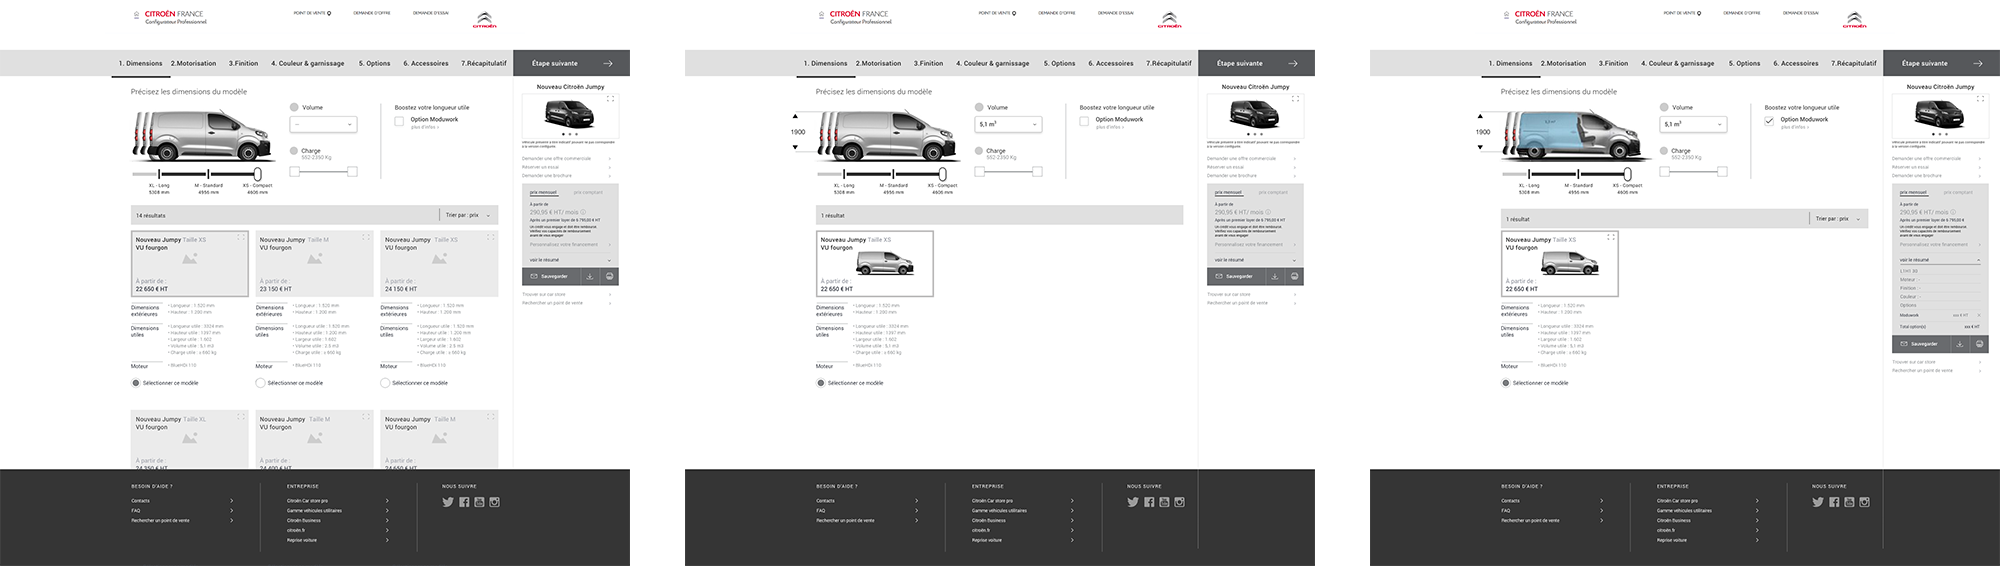
Task: Open the Twitter icon in middle mockup footer
Action: (1133, 502)
